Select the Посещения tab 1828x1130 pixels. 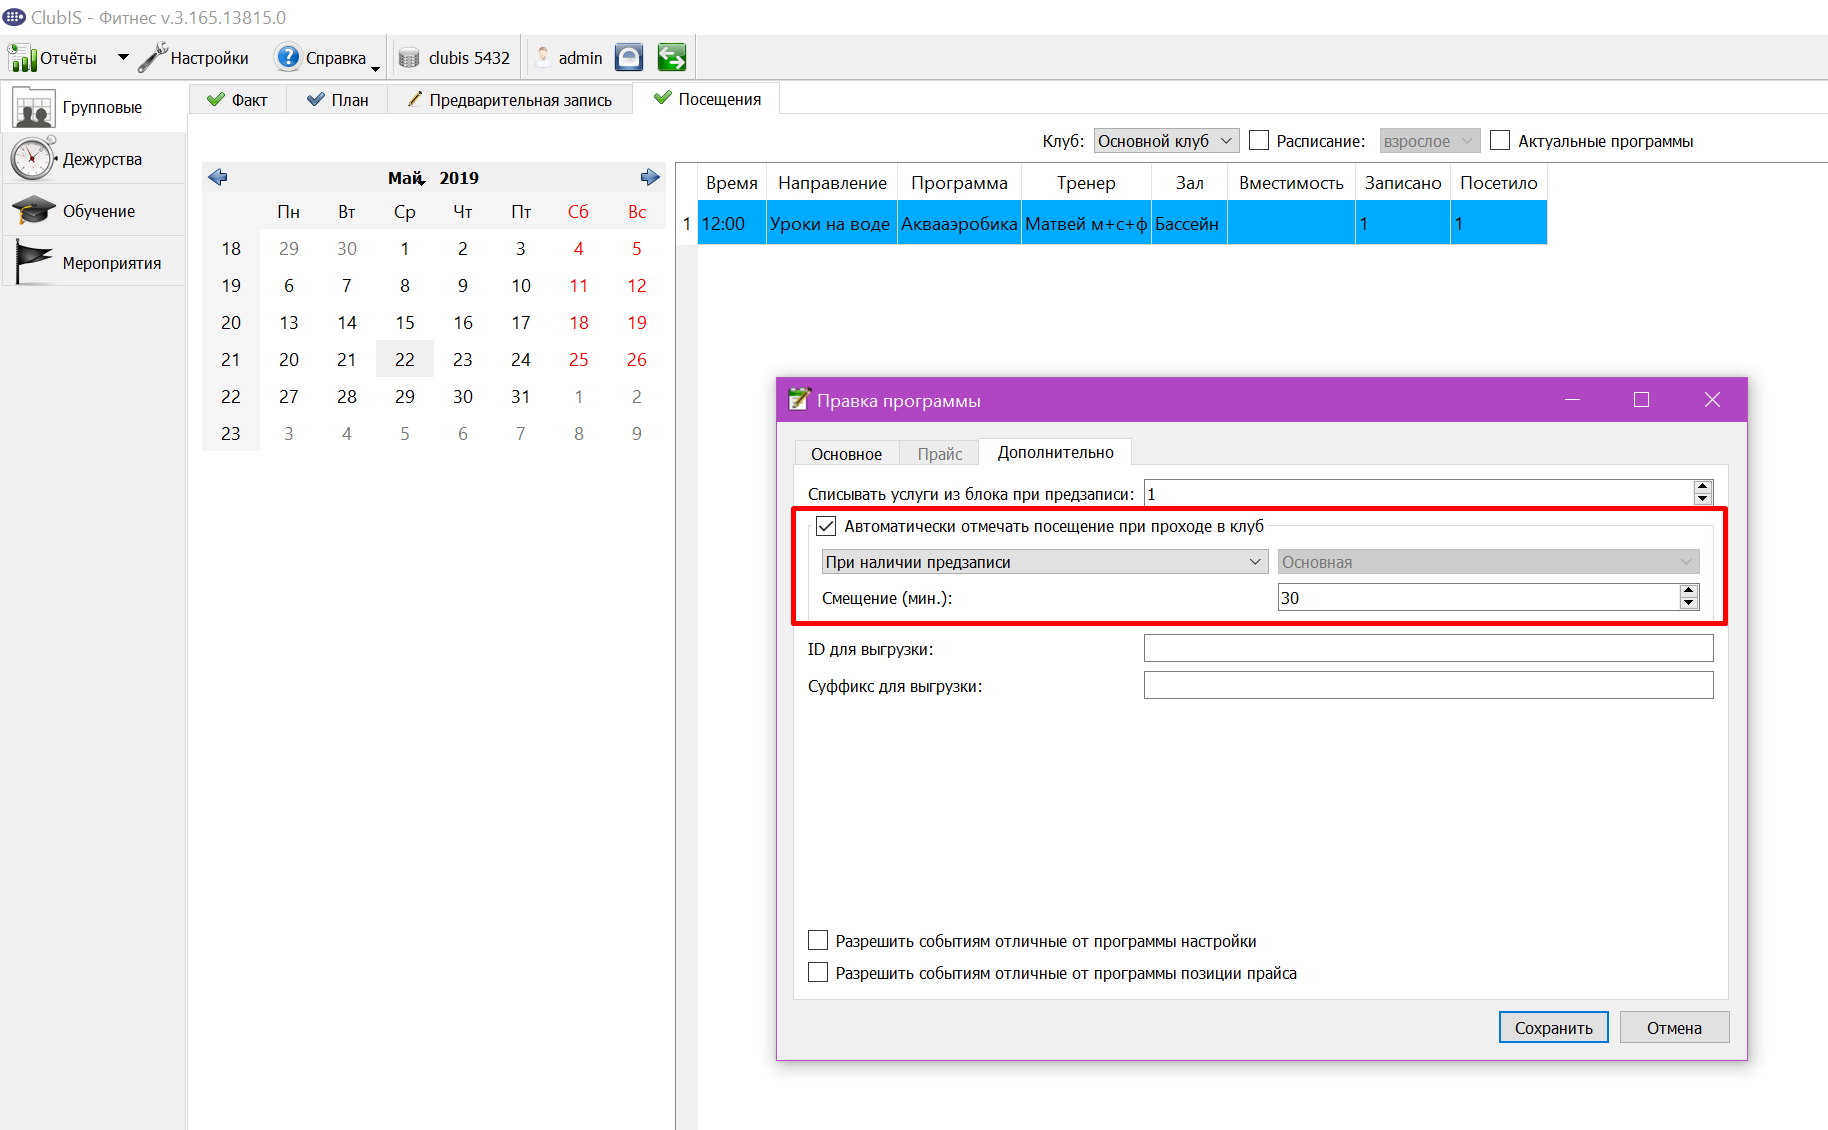707,99
